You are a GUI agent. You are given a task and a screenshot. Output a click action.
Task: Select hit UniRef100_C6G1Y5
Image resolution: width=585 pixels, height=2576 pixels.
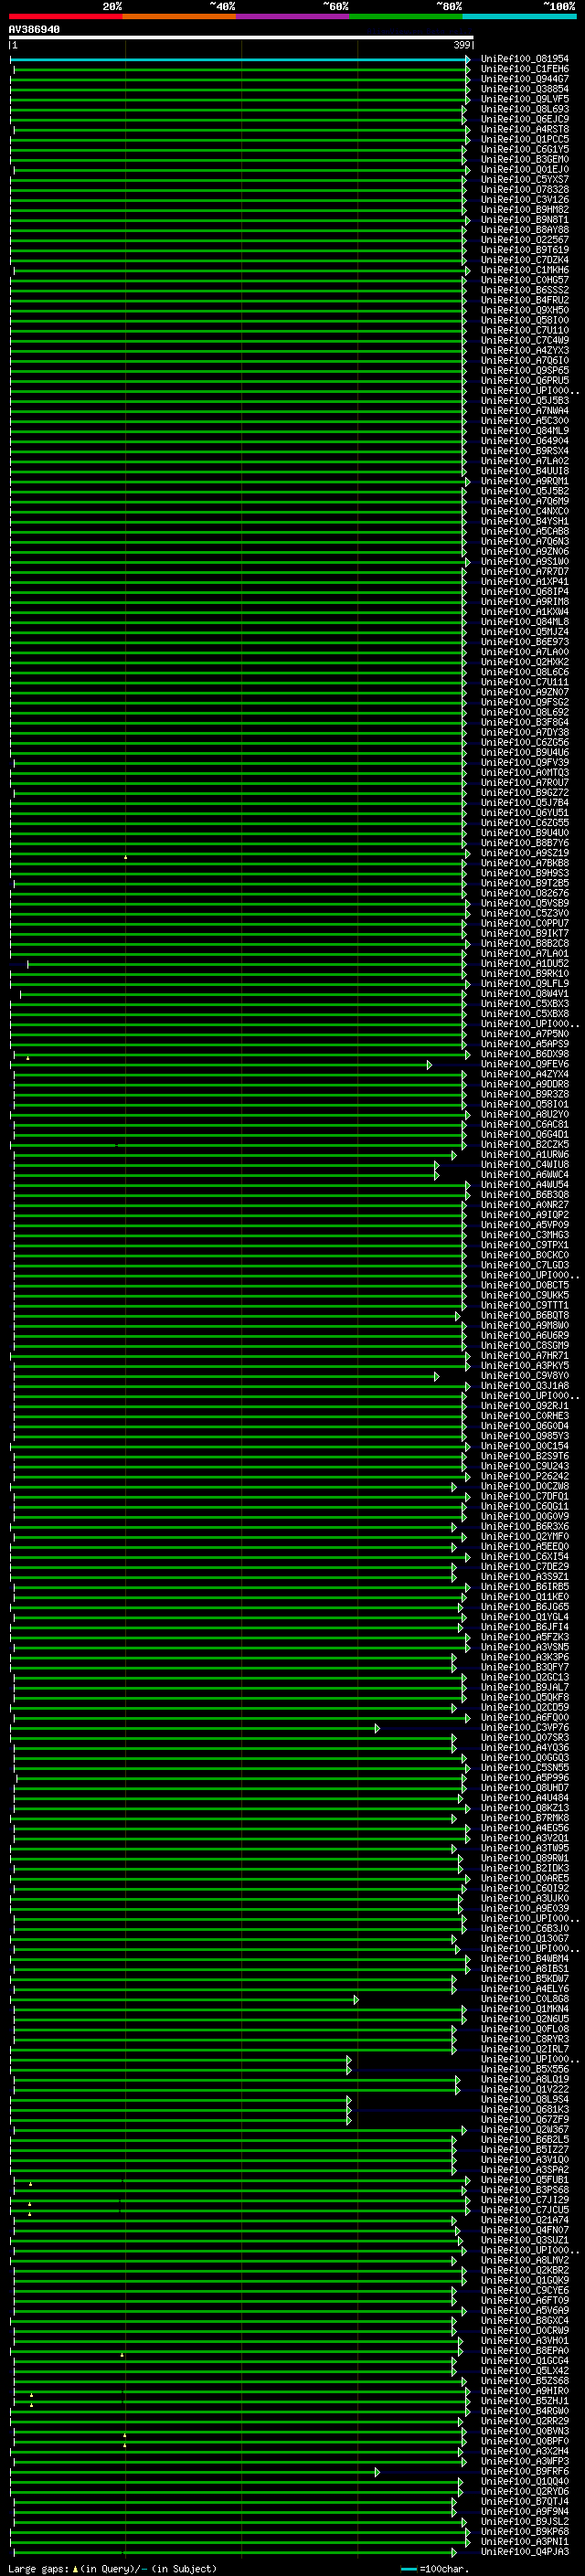coord(524,149)
